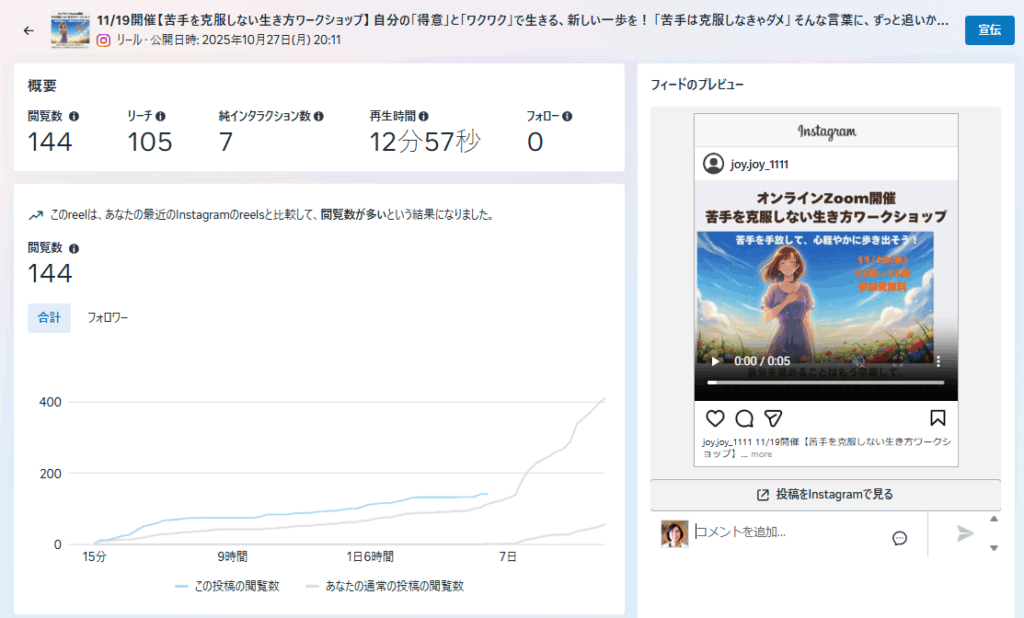Click info icon next to リーチ
Viewport: 1024px width, 618px height.
(161, 116)
